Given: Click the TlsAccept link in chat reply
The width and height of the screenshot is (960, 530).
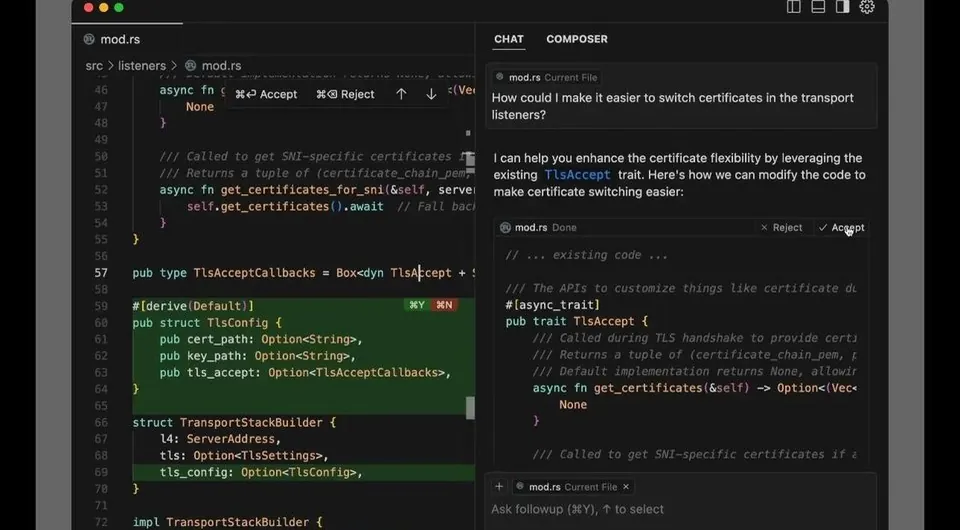Looking at the screenshot, I should point(577,175).
